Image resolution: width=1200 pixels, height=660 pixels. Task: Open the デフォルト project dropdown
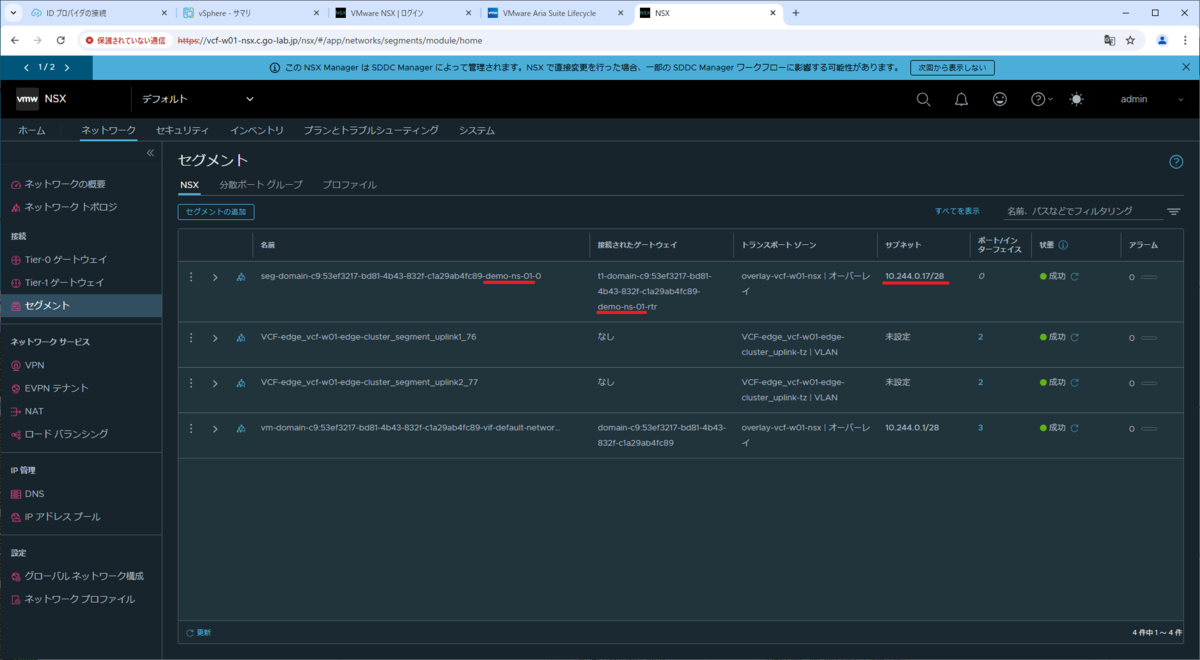click(198, 99)
